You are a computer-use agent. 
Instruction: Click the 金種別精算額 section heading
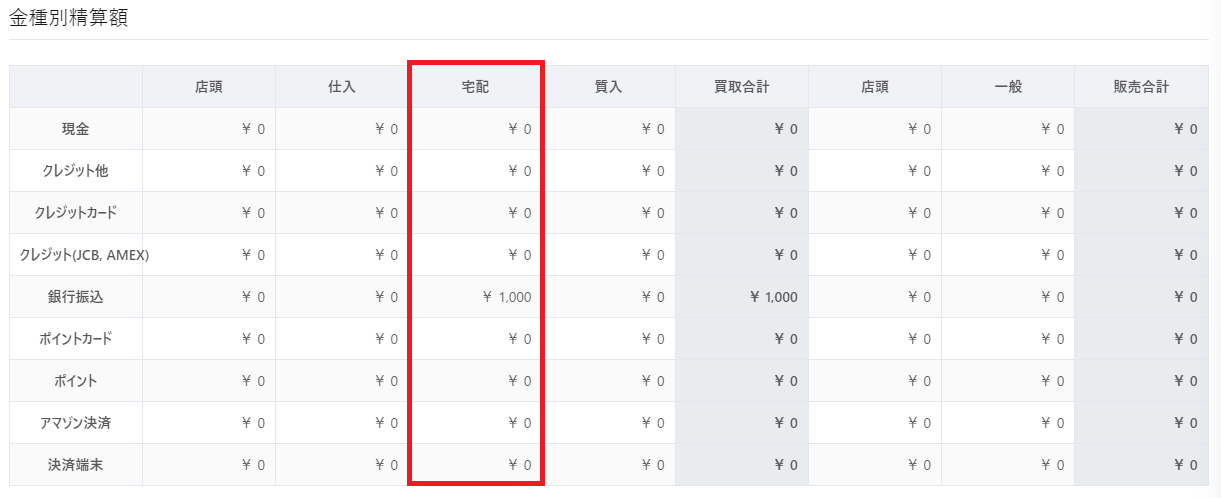click(x=69, y=18)
